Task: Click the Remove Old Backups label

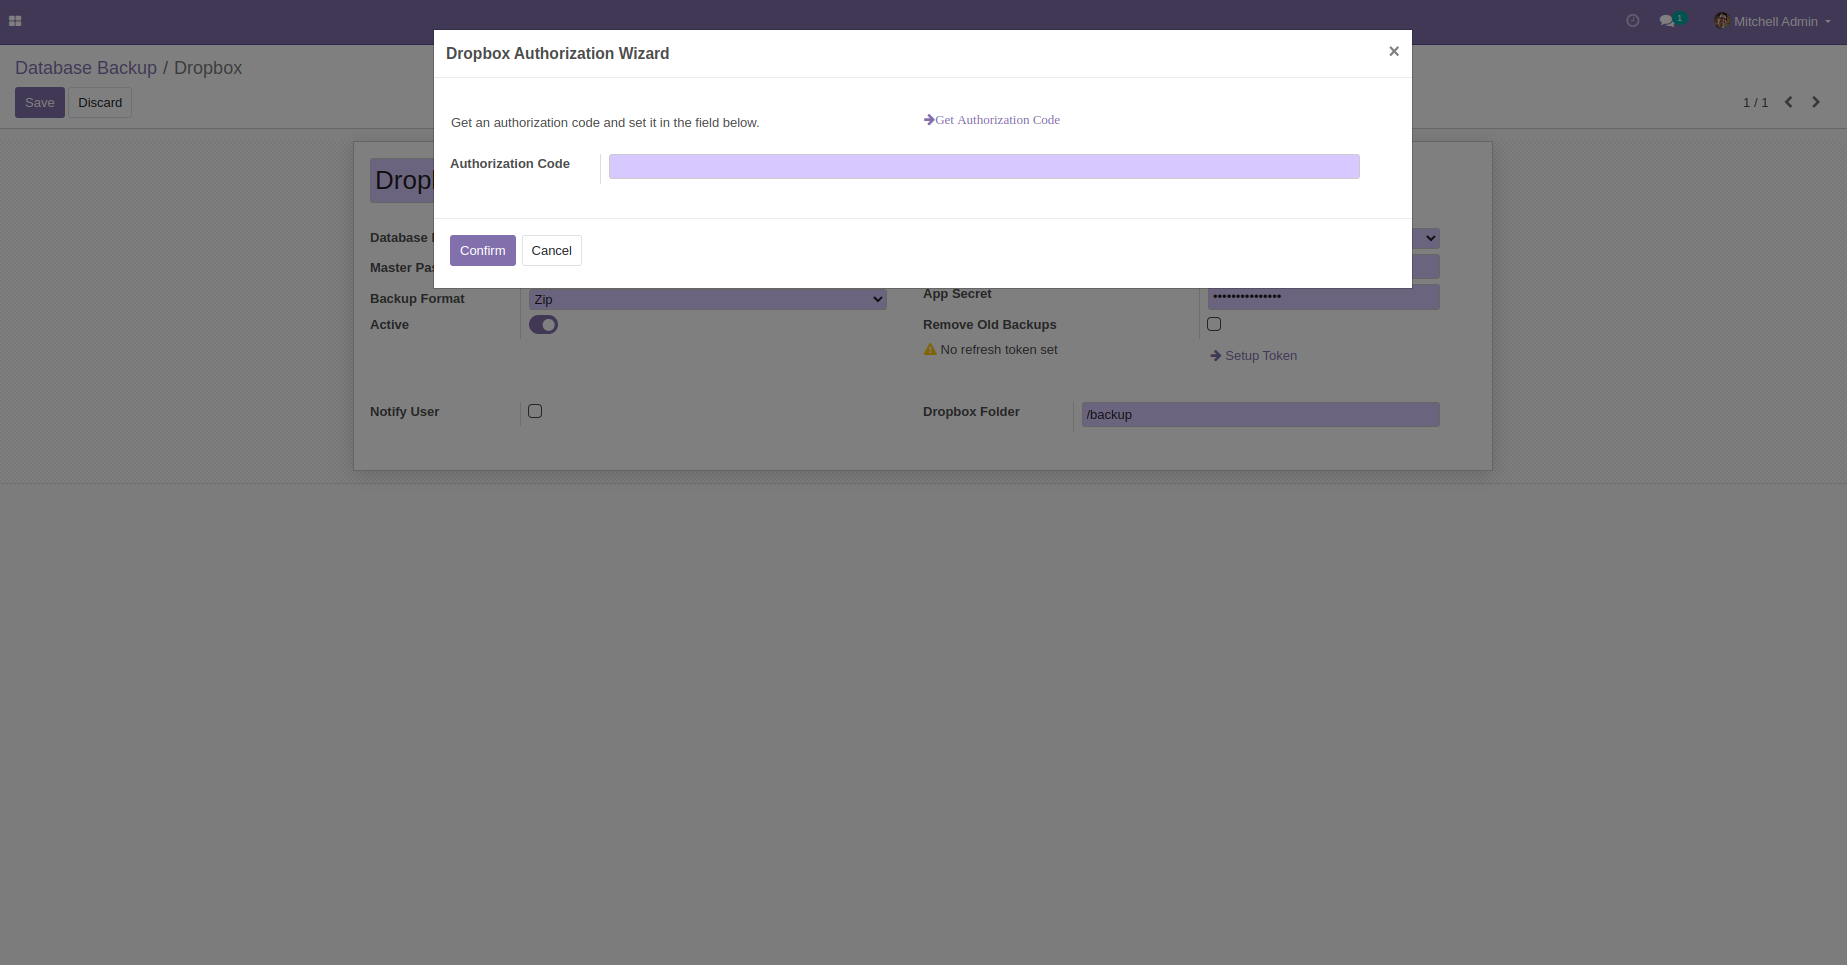Action: pyautogui.click(x=989, y=325)
